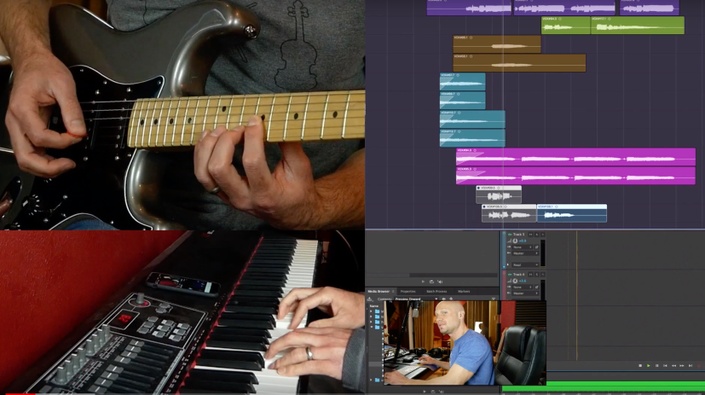Click the green Play button in transport
Image resolution: width=705 pixels, height=395 pixels.
point(648,365)
